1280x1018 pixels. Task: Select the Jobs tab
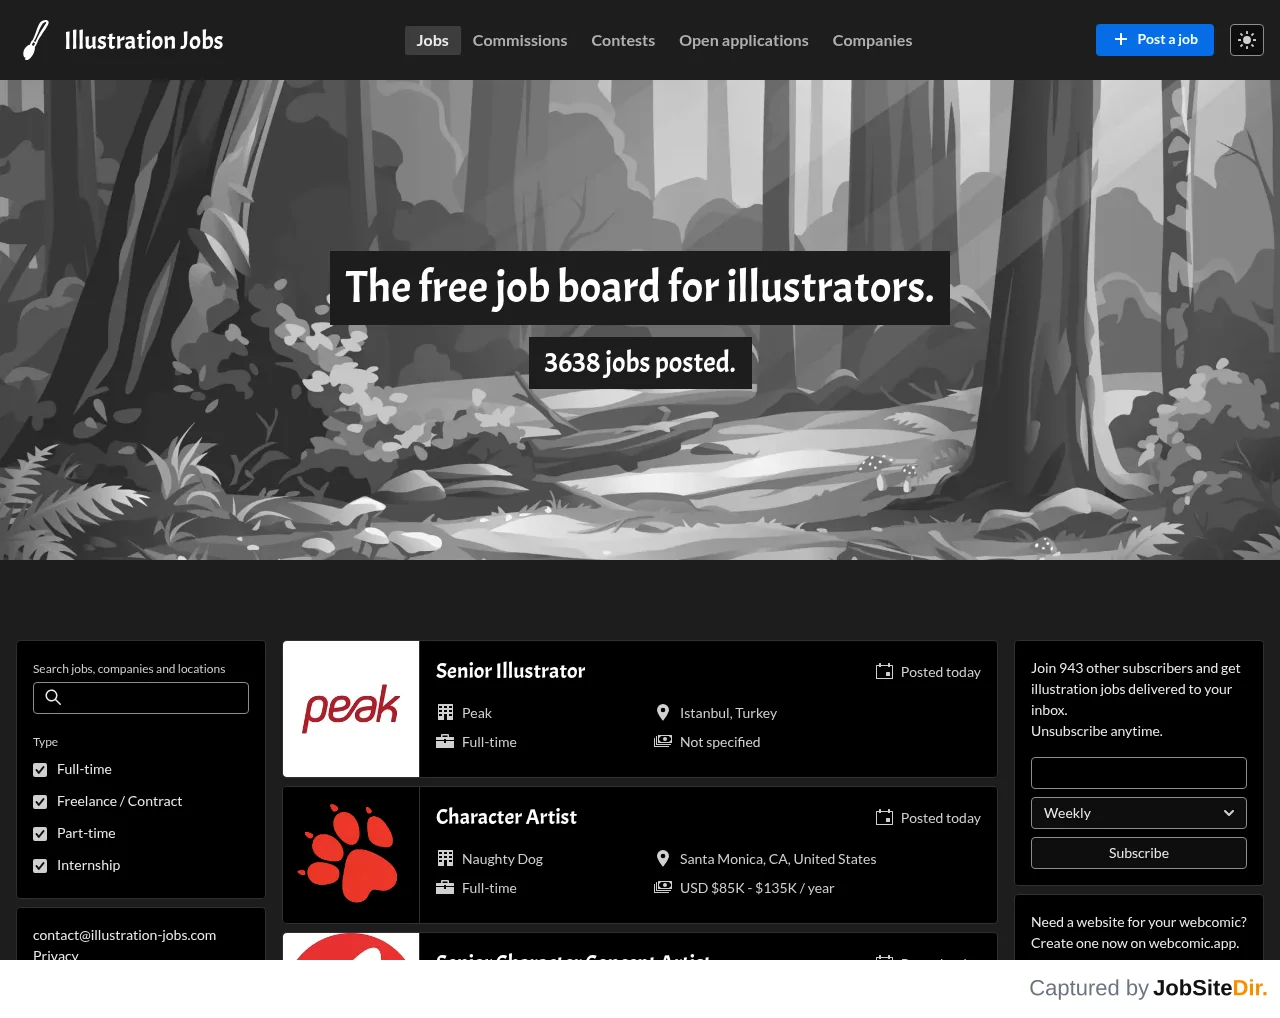point(432,40)
